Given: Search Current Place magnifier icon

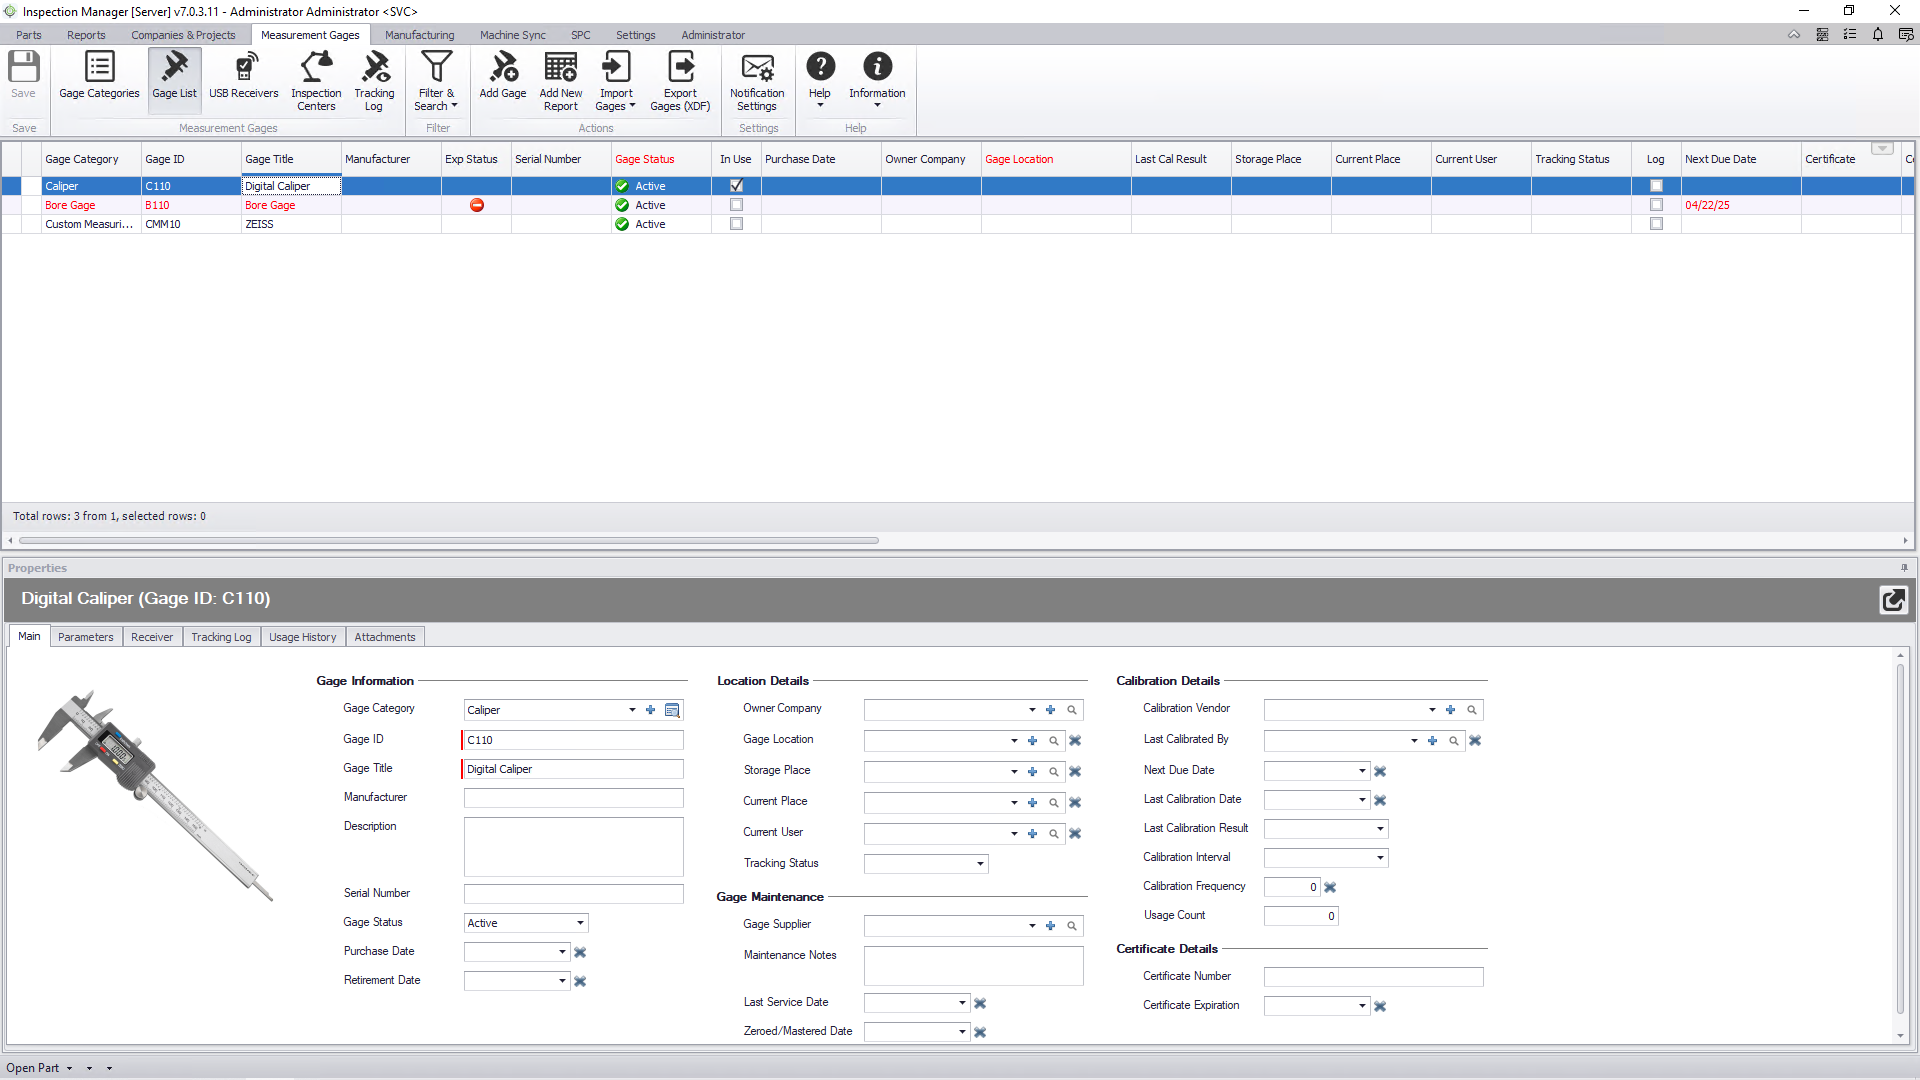Looking at the screenshot, I should 1053,803.
